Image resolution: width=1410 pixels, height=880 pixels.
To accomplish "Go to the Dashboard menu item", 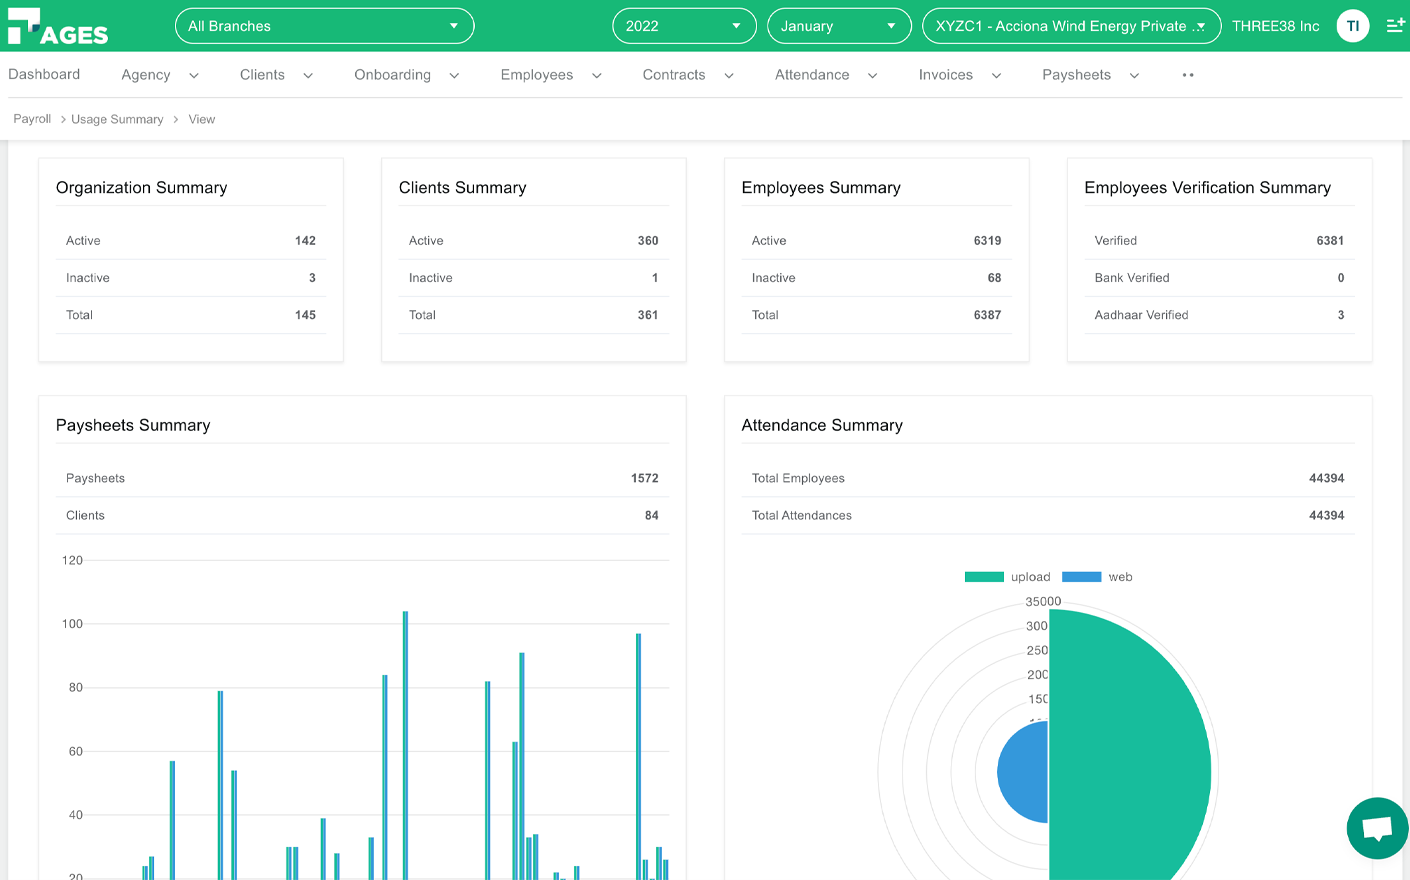I will coord(44,75).
